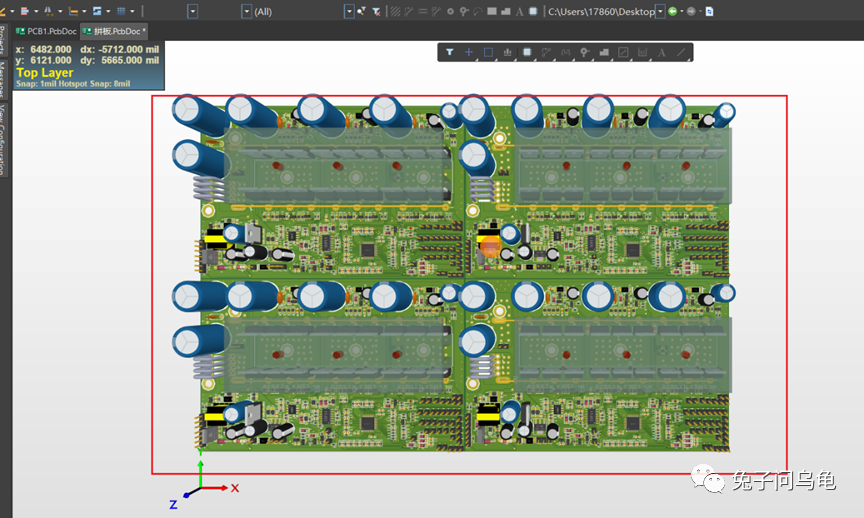Screen dimensions: 864x518
Task: Switch to the PCB1.PcbDoc tab
Action: (46, 31)
